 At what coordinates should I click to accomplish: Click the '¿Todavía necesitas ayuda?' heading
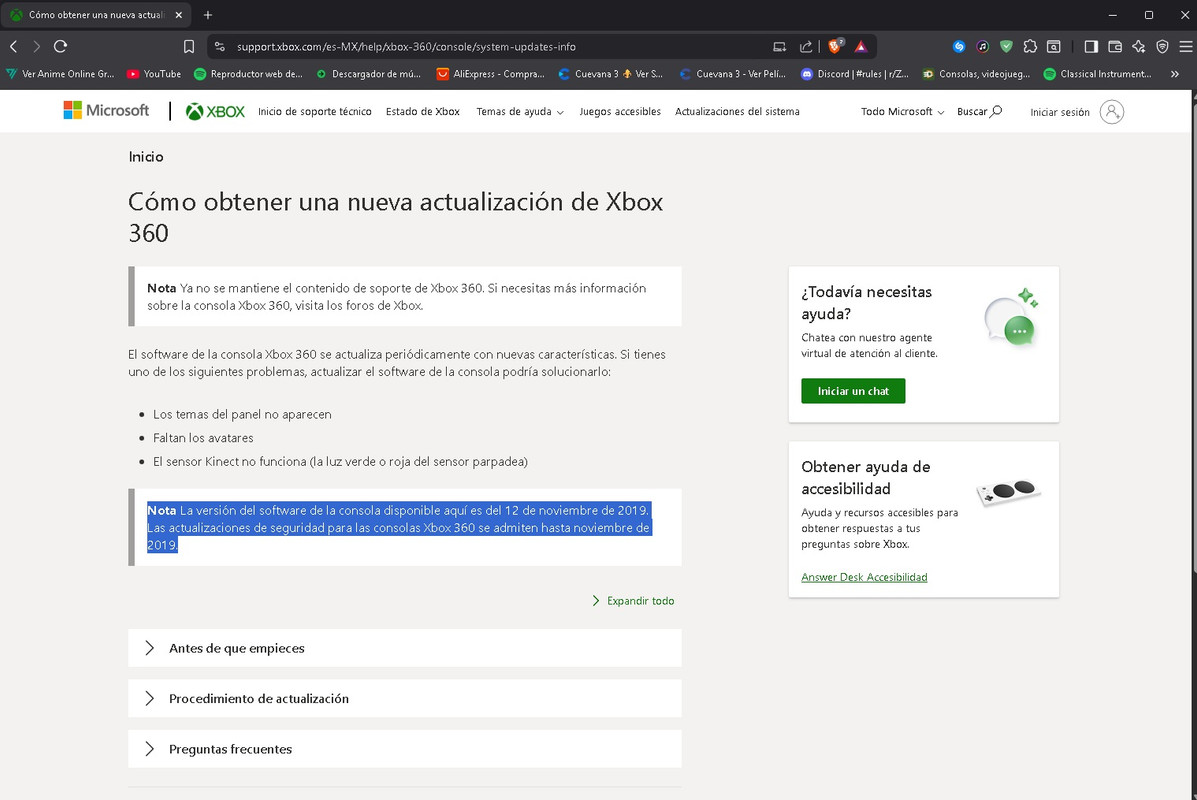tap(866, 302)
